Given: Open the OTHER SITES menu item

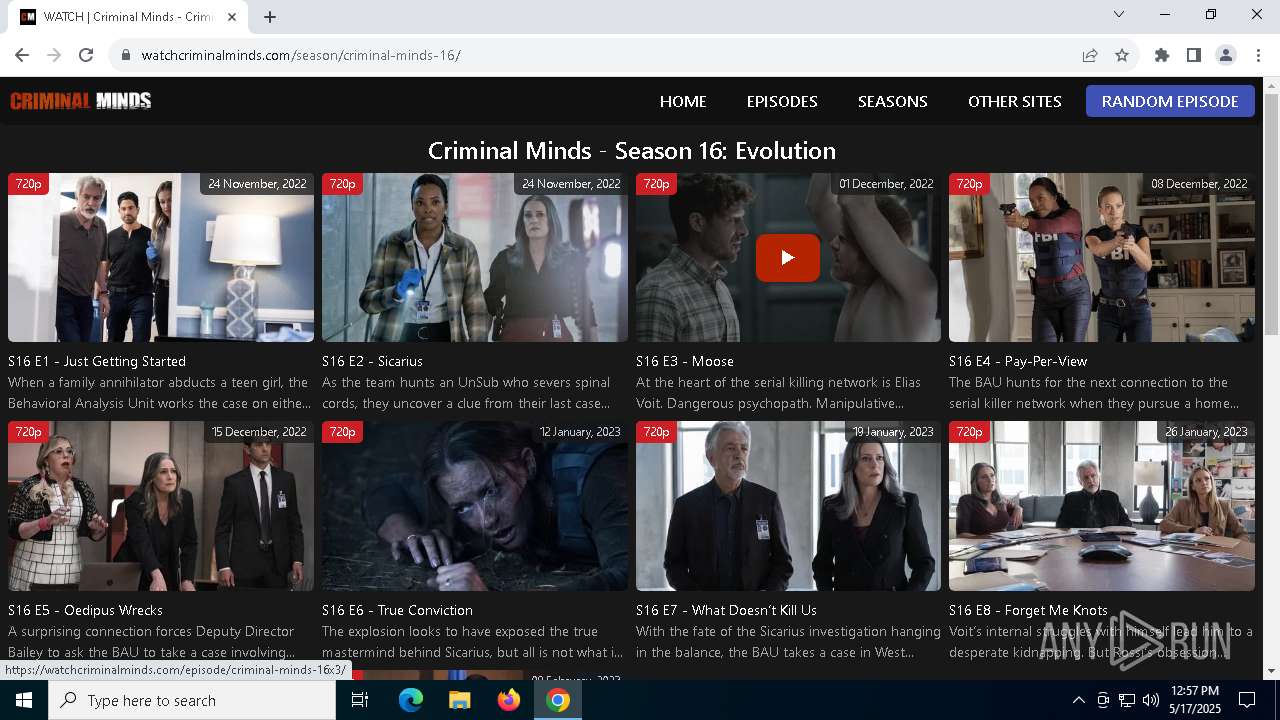Looking at the screenshot, I should [x=1015, y=101].
